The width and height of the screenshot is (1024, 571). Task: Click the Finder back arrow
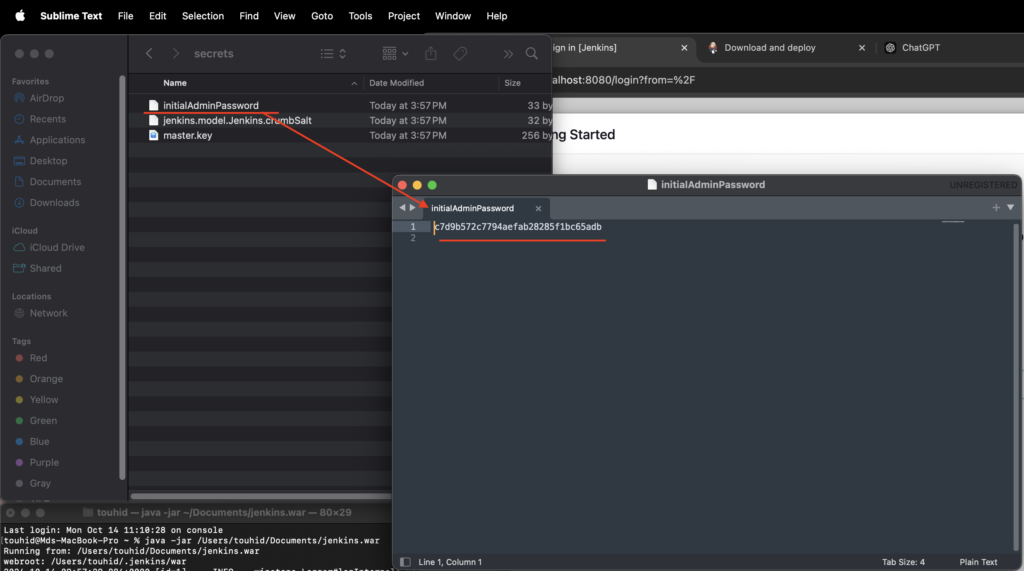pos(149,54)
